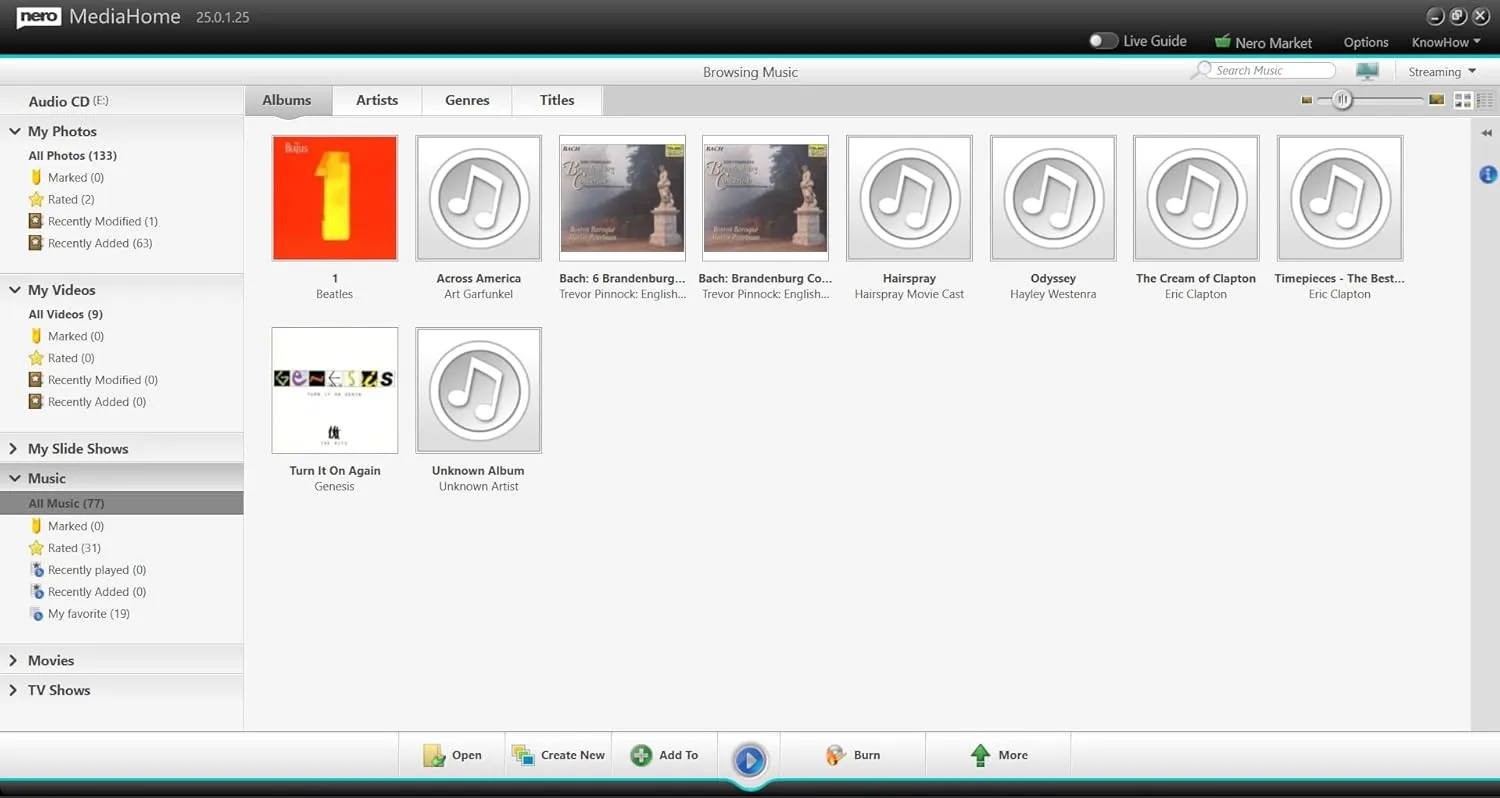Toggle the Live Guide switch
The height and width of the screenshot is (798, 1500).
click(x=1103, y=40)
